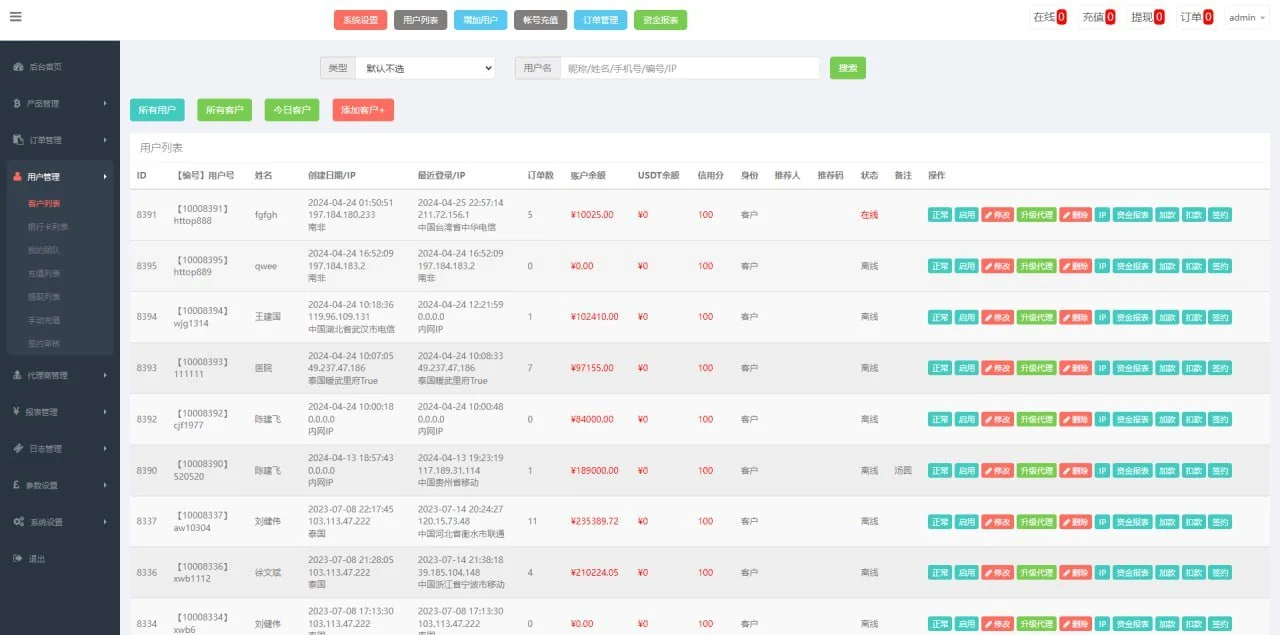
Task: Click the 订单 notification badge in header
Action: 1208,17
